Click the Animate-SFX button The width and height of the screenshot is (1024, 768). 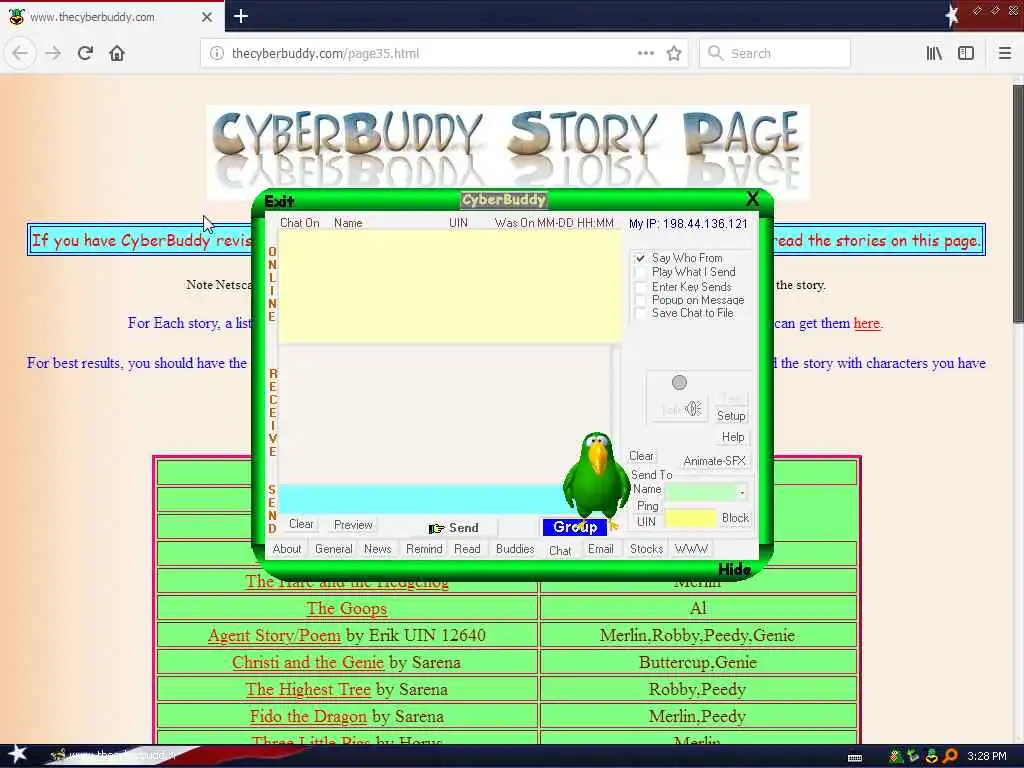click(x=714, y=460)
